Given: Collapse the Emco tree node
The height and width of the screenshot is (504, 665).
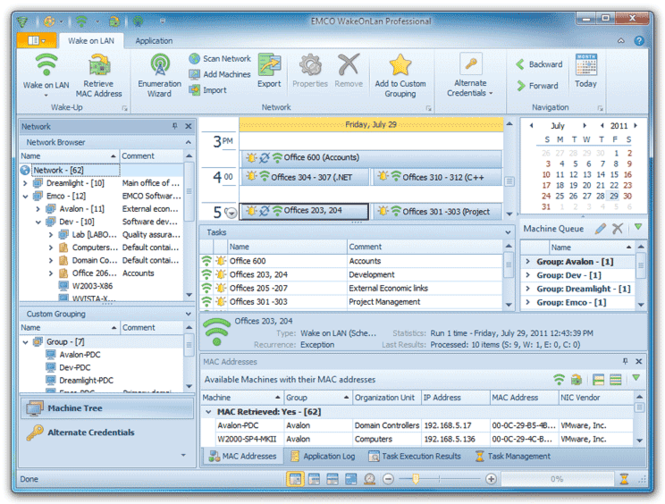Looking at the screenshot, I should pyautogui.click(x=25, y=196).
